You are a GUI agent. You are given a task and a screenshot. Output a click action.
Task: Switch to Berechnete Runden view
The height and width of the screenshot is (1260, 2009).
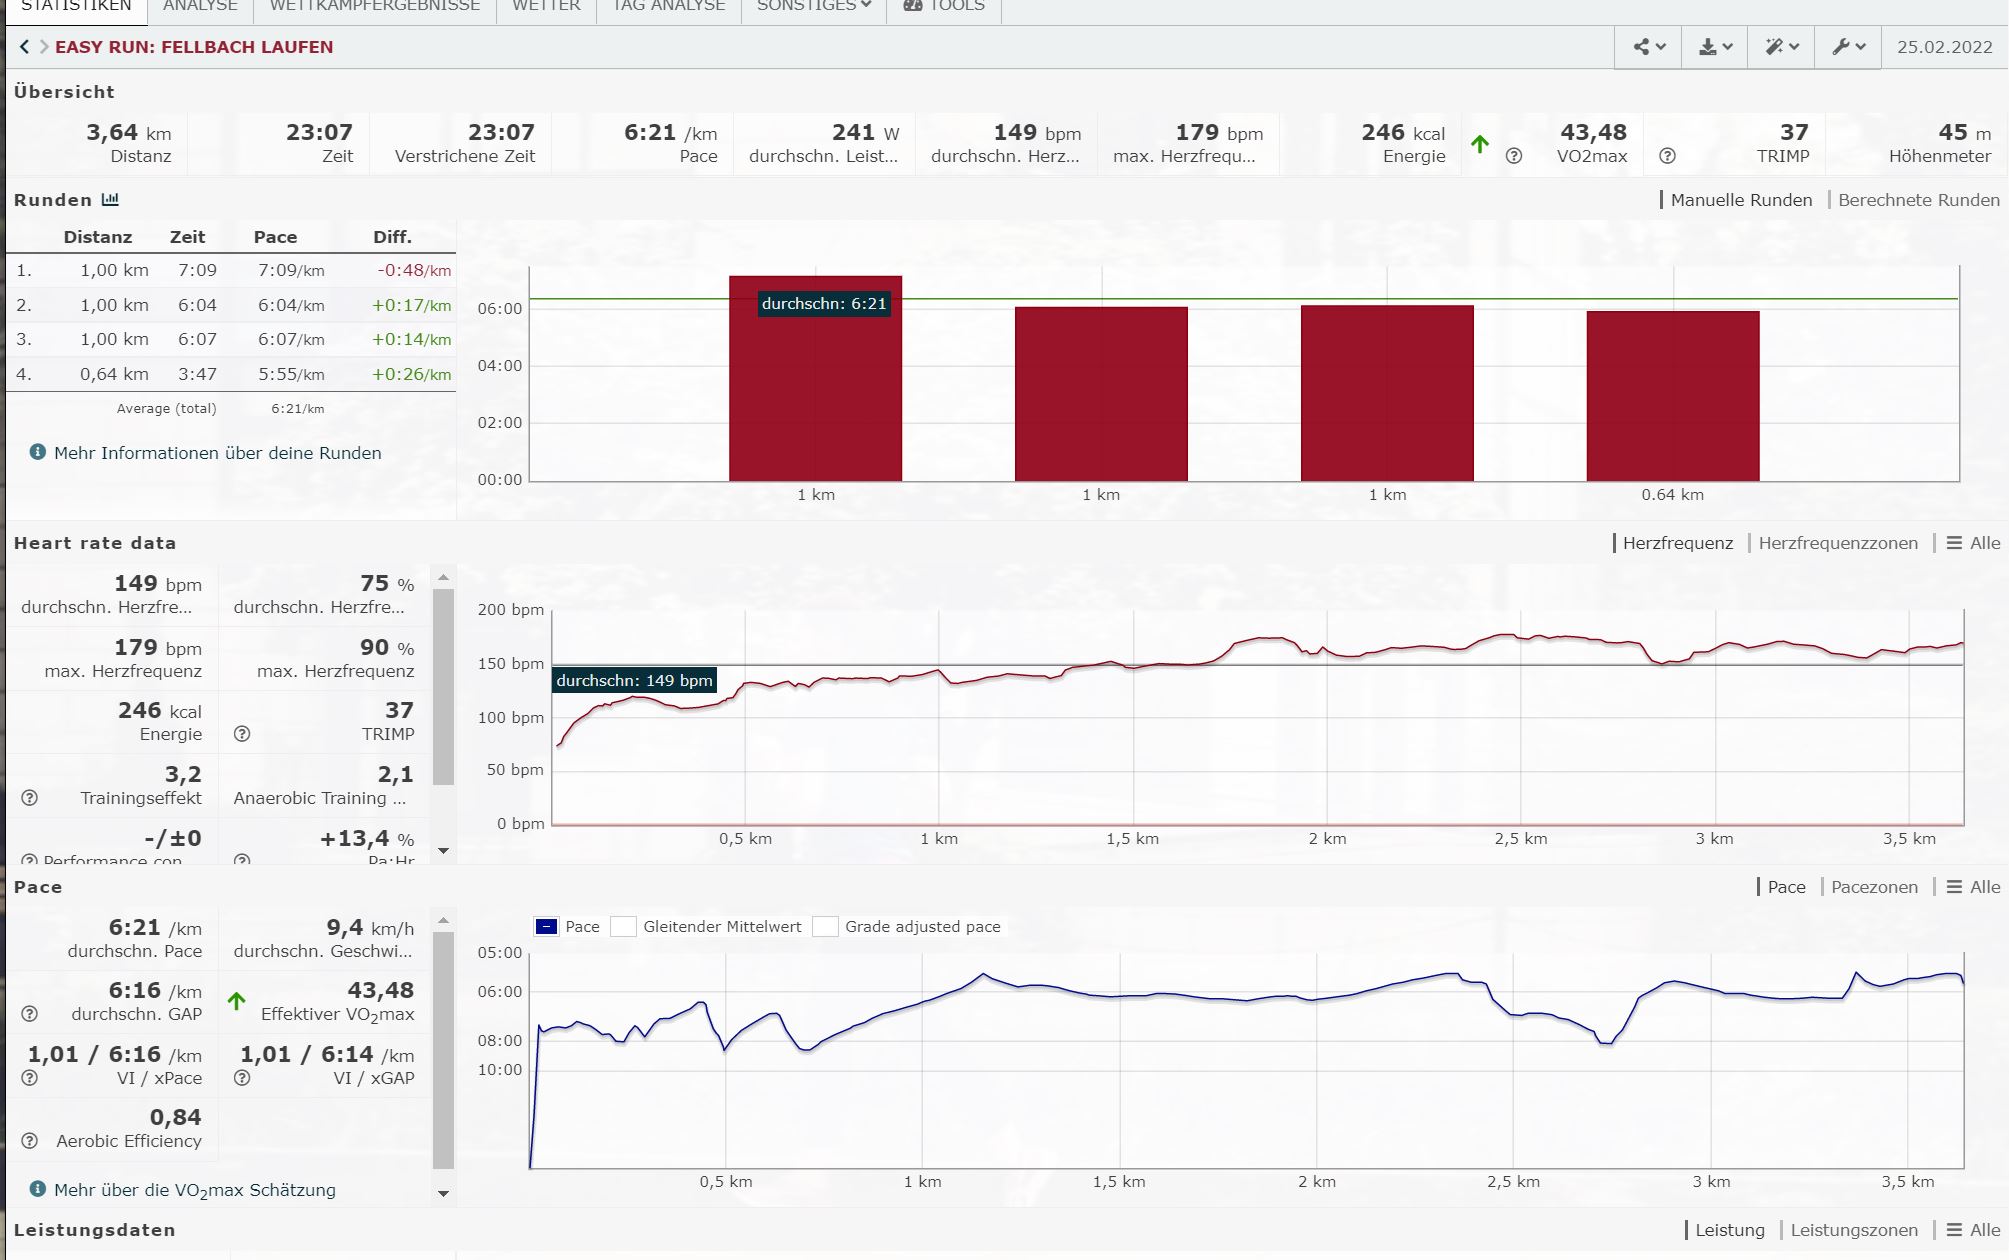[1918, 200]
